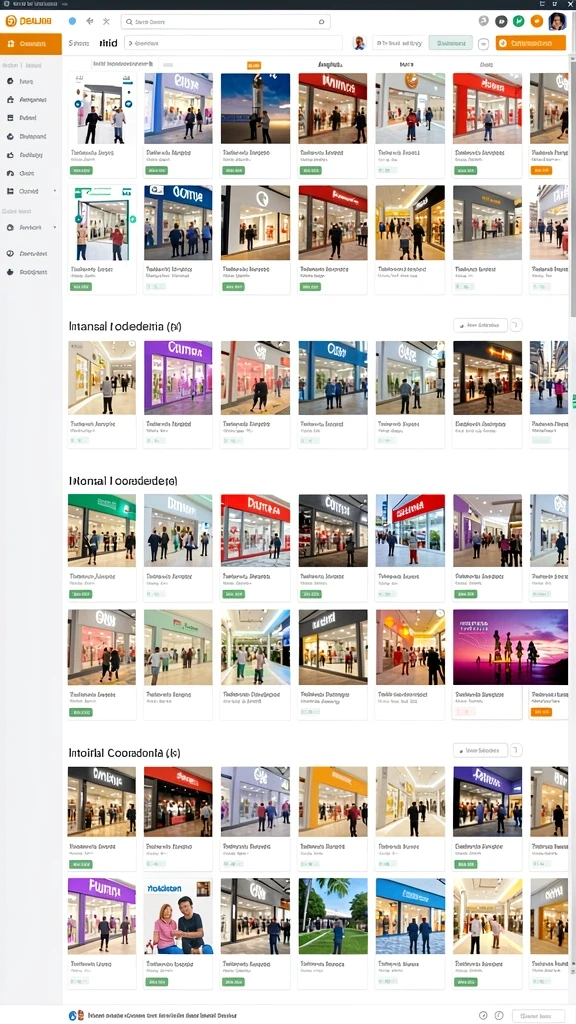Click the house icon in the left sidebar
This screenshot has width=576, height=1024.
coord(10,100)
